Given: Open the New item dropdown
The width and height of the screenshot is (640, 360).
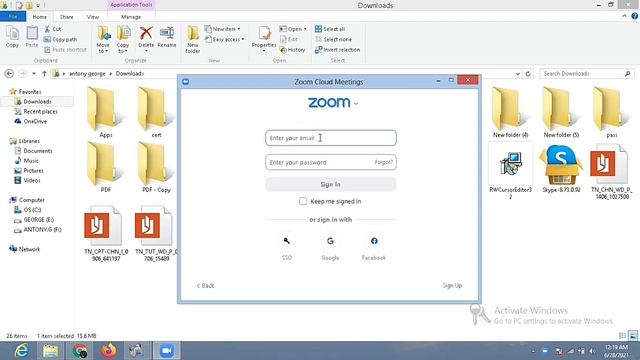Looking at the screenshot, I should click(x=223, y=29).
